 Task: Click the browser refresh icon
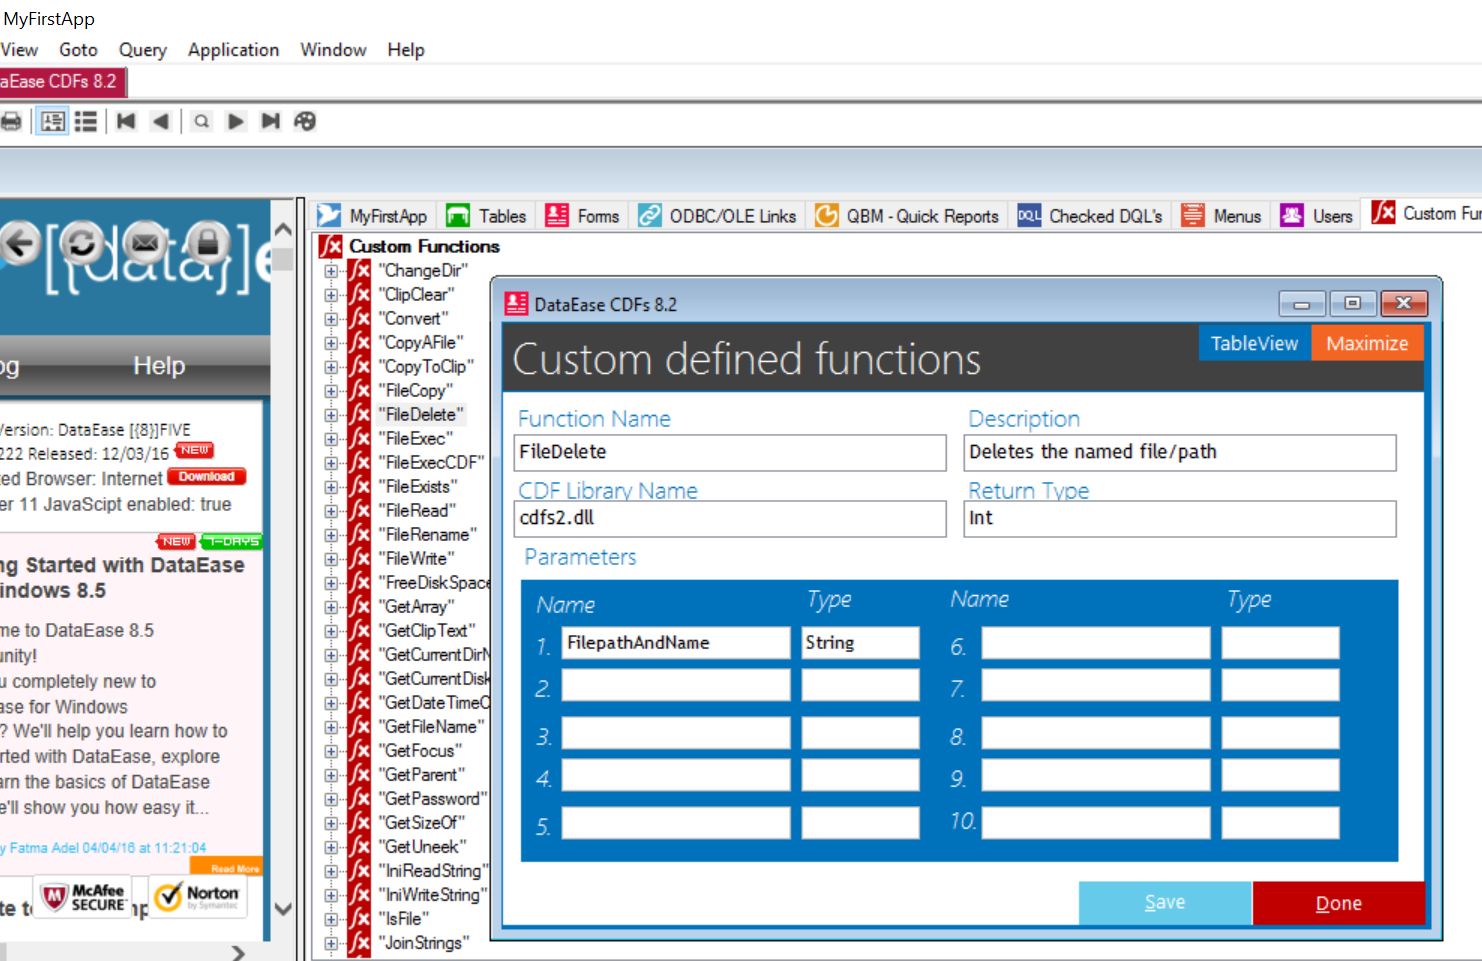tap(82, 243)
